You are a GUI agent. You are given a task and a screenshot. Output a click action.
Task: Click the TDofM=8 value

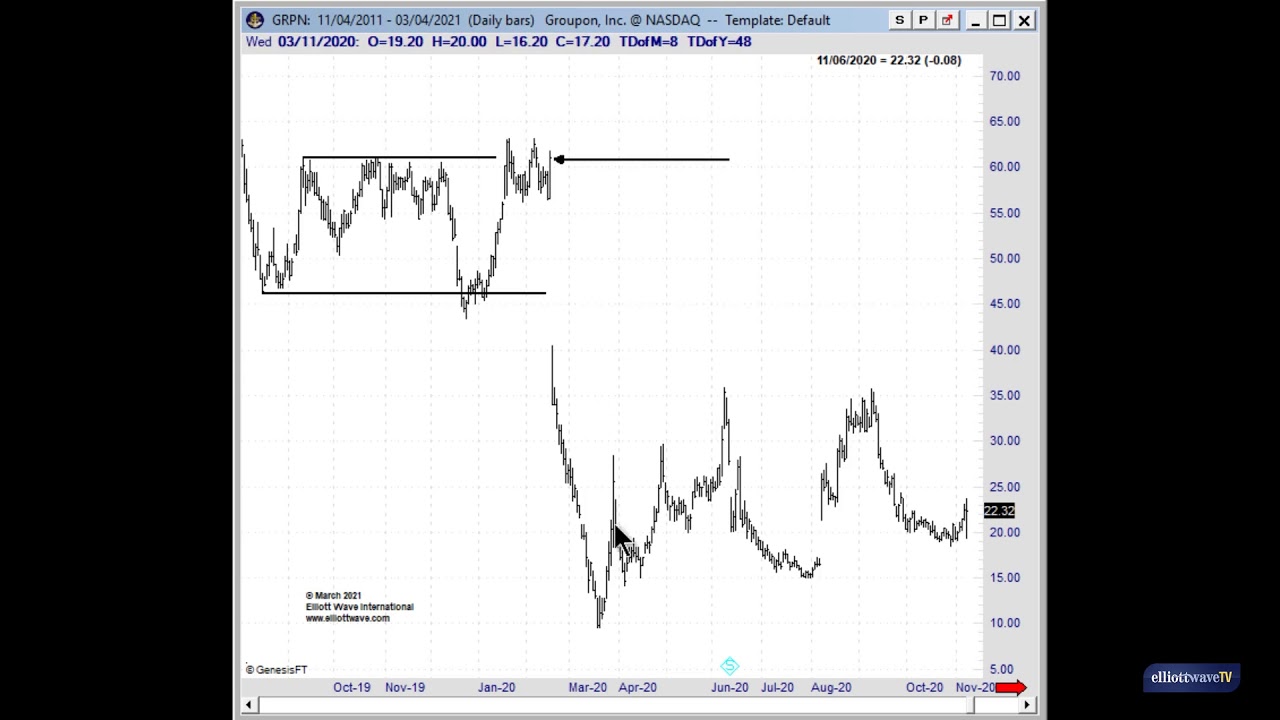648,41
